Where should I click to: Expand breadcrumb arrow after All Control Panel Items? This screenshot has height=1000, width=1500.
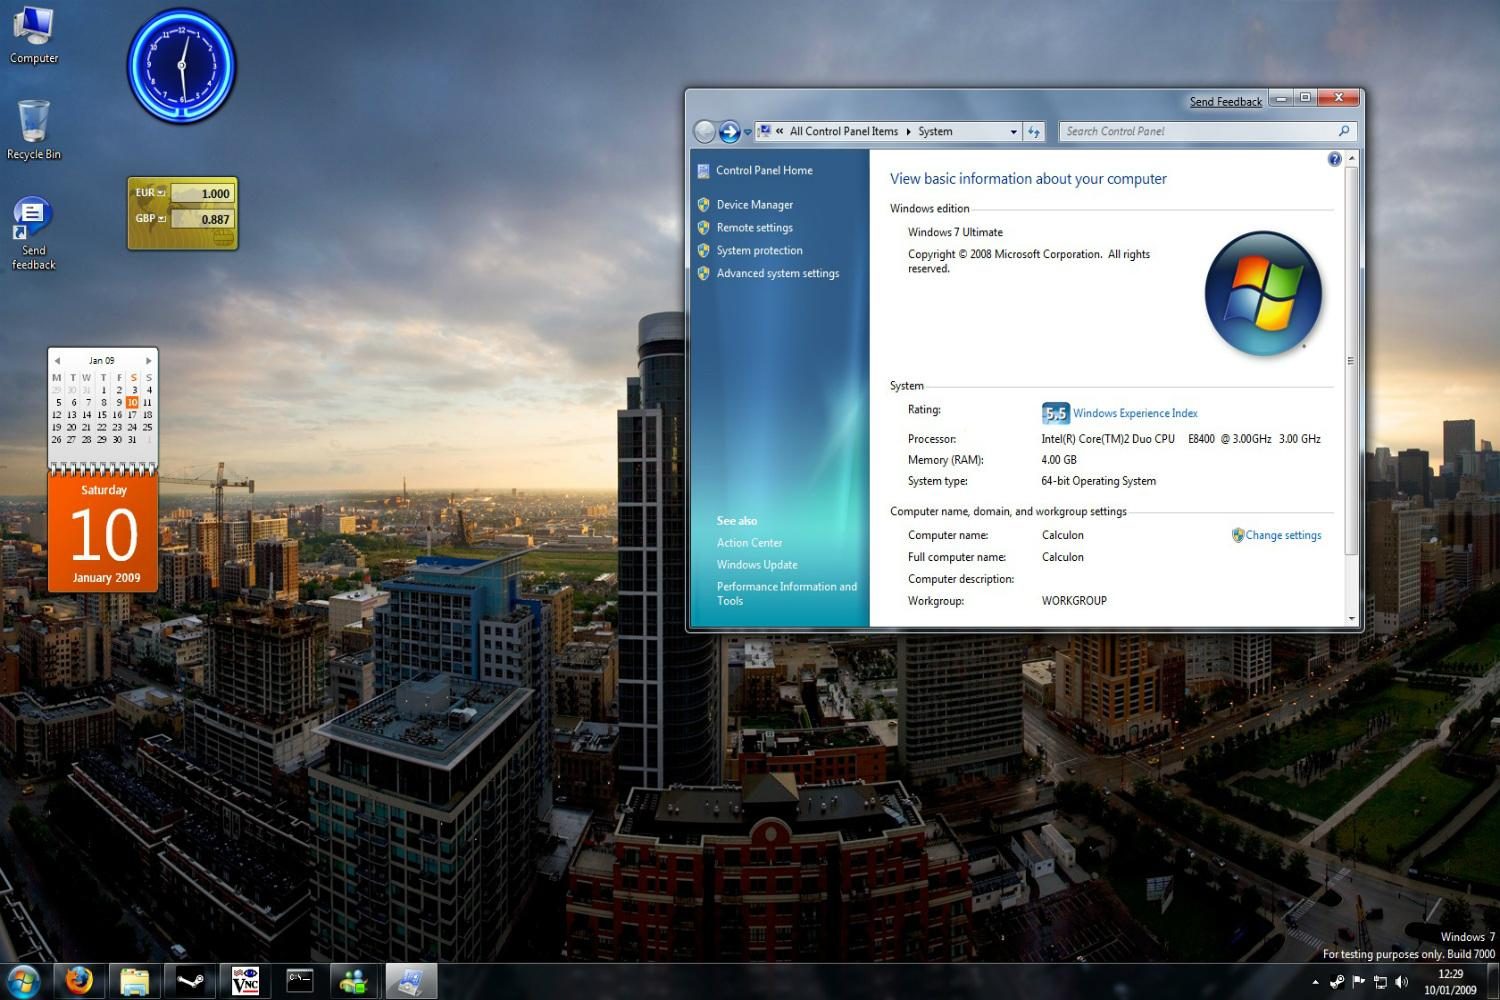[x=908, y=131]
